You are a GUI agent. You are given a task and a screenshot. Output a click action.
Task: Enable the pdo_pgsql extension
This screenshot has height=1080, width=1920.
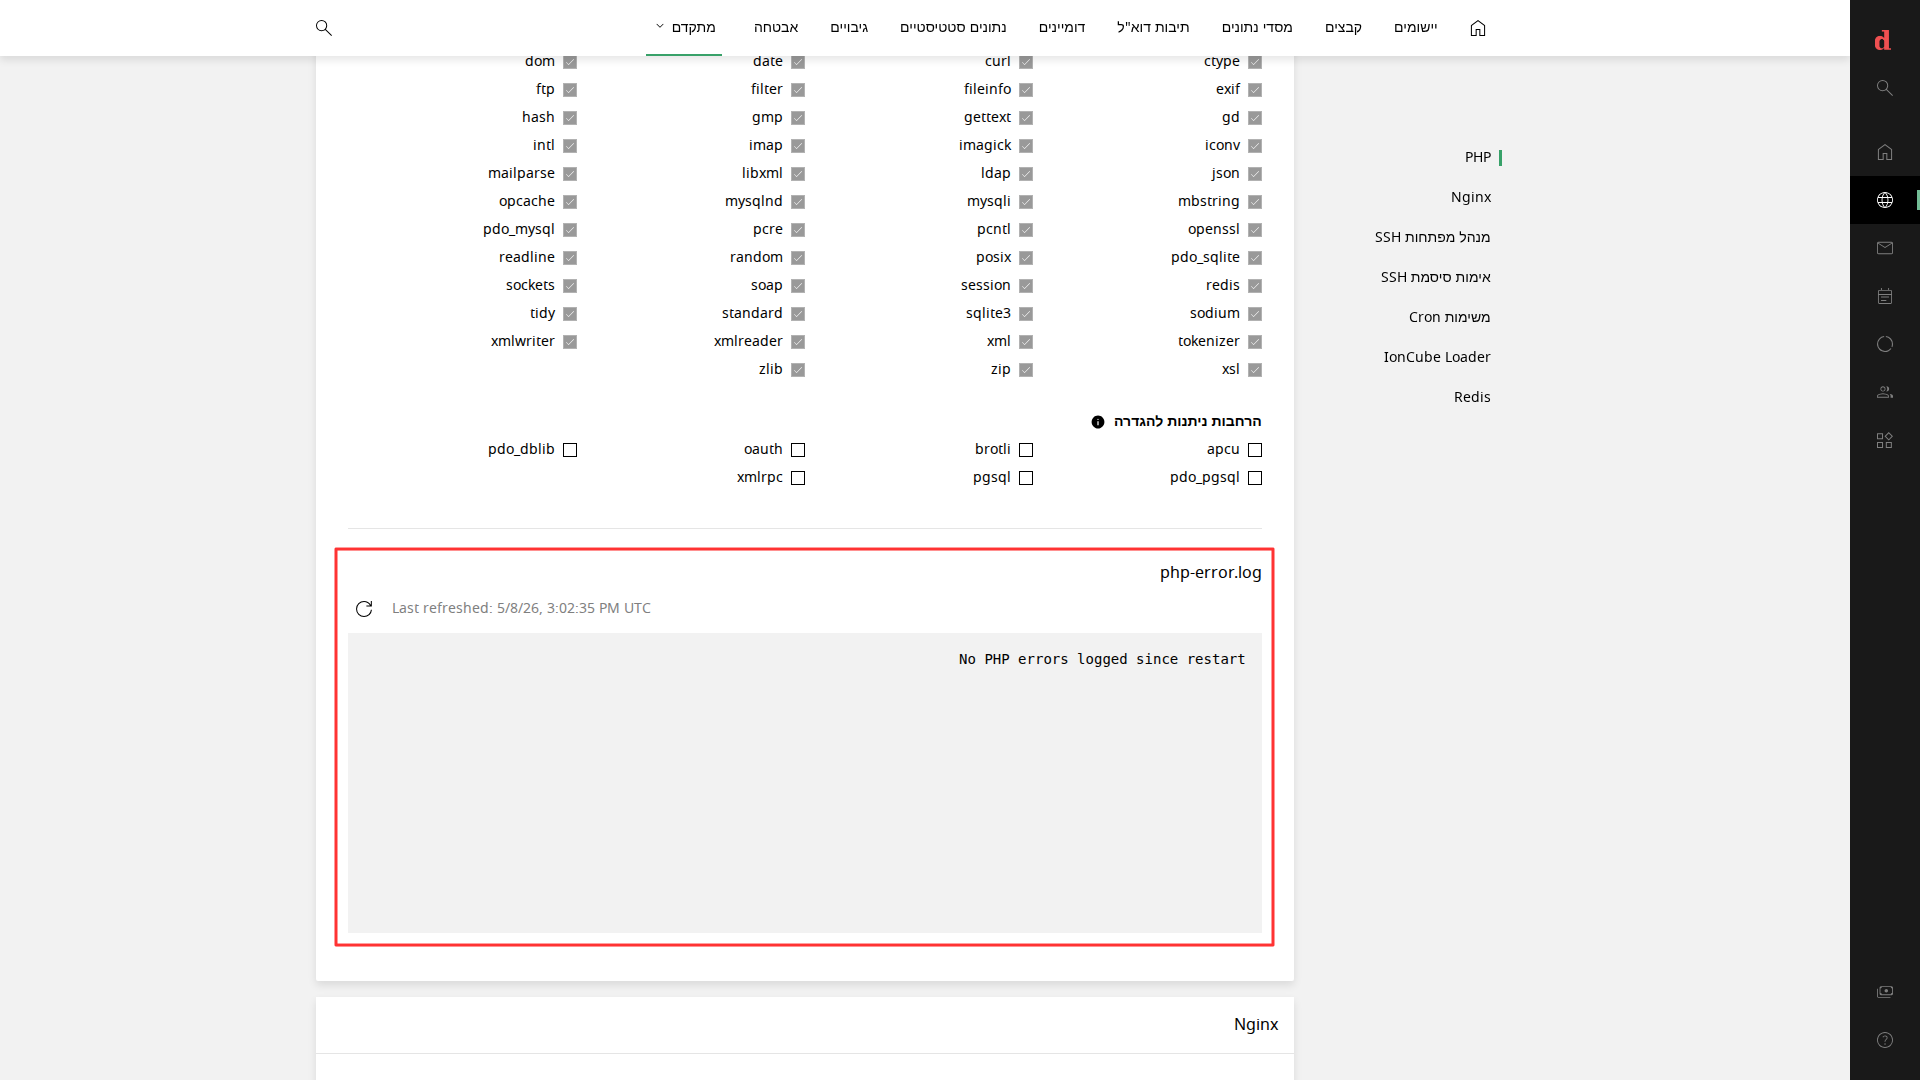tap(1255, 478)
